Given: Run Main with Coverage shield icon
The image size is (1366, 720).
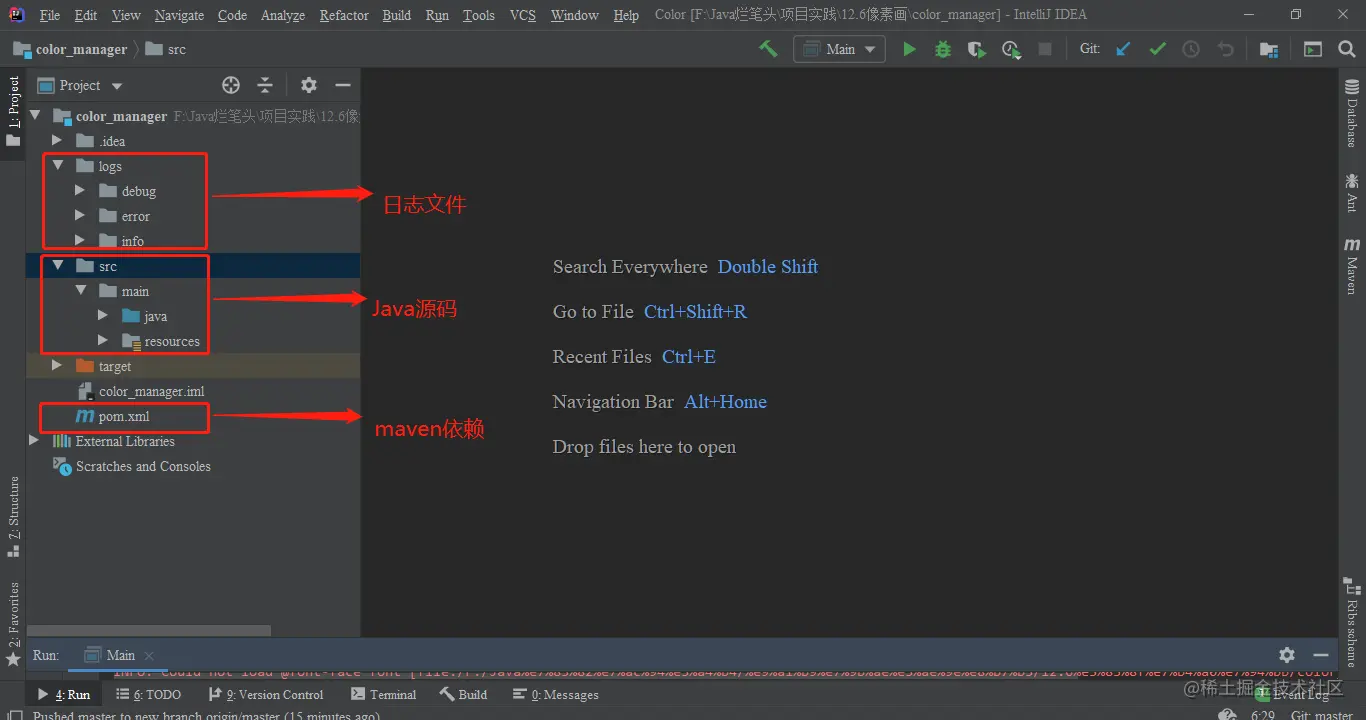Looking at the screenshot, I should pos(976,49).
